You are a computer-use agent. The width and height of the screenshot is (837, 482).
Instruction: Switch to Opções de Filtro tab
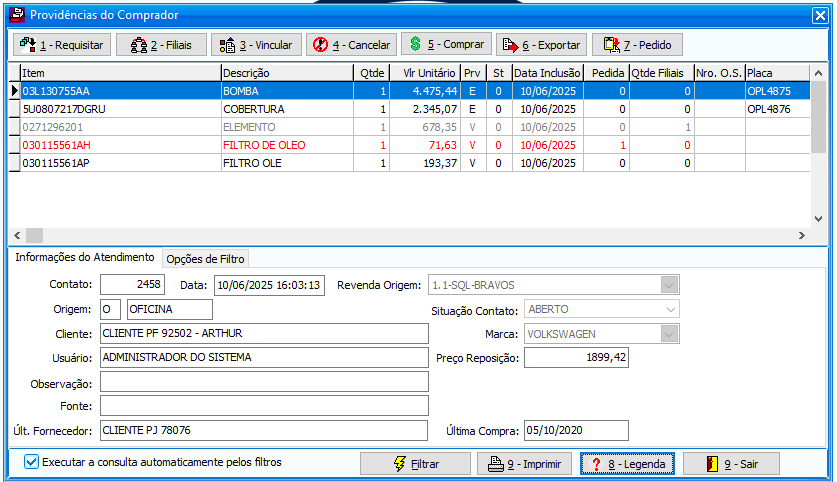tap(206, 259)
